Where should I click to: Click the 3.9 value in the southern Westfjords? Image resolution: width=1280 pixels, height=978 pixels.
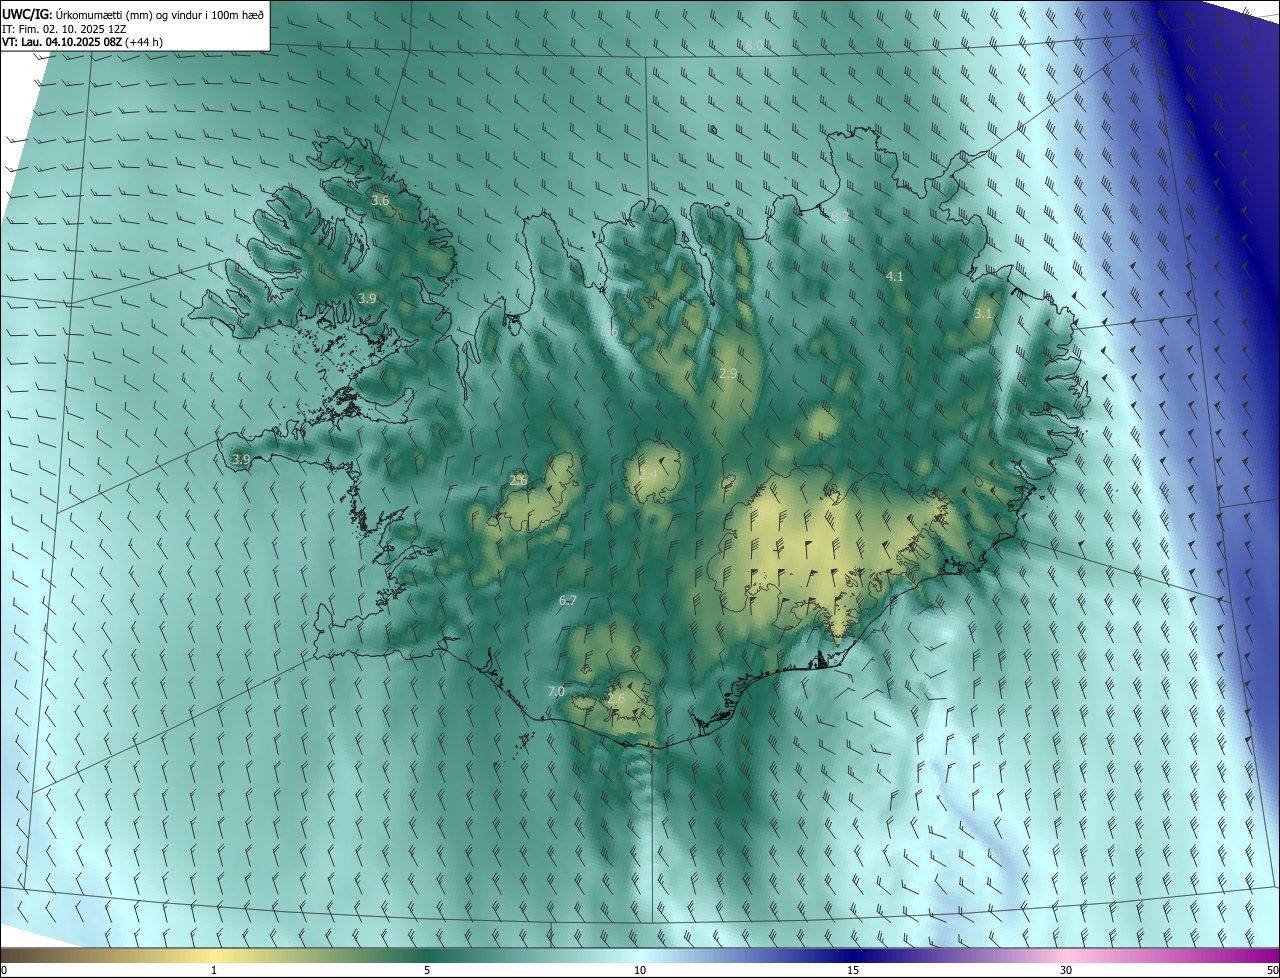tap(367, 299)
